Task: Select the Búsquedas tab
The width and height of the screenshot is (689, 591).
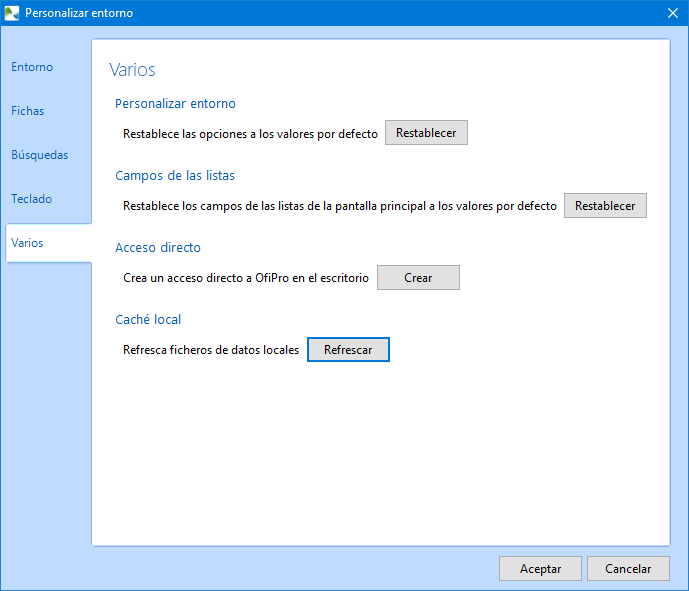Action: (40, 155)
